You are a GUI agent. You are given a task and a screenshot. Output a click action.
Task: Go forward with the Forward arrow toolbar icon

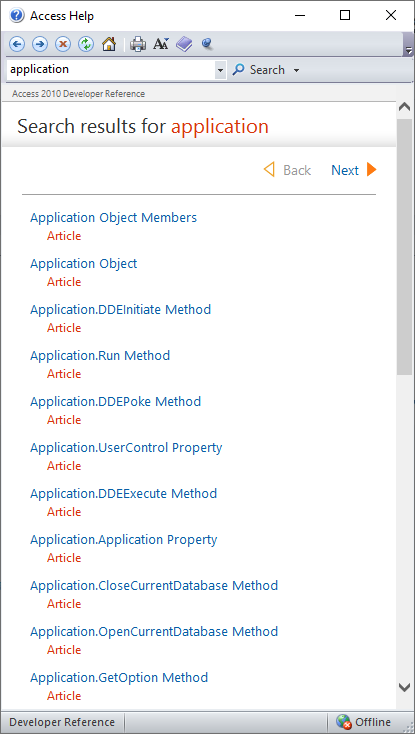(x=40, y=44)
